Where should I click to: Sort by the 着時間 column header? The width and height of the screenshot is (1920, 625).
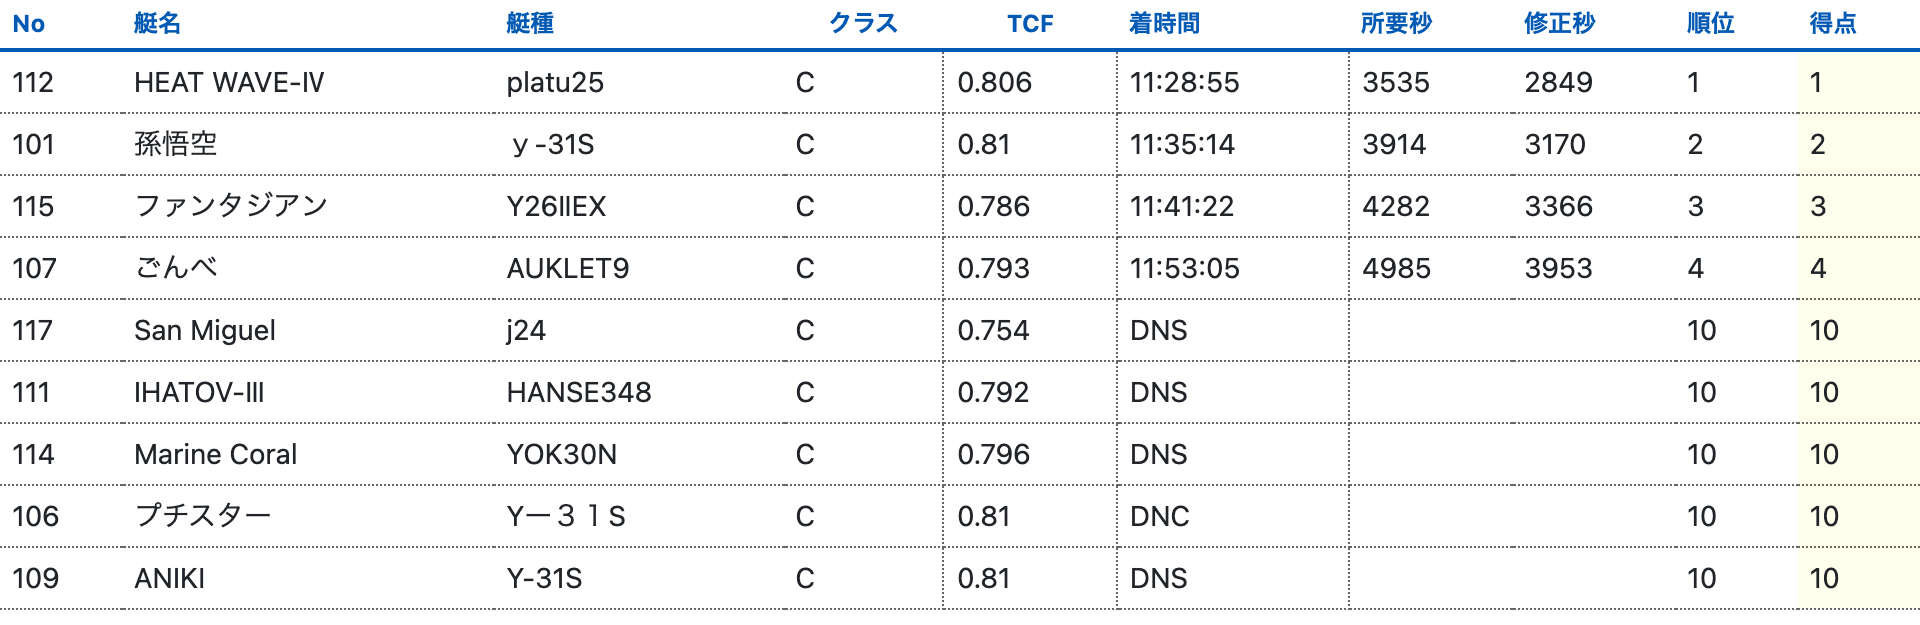click(1164, 24)
